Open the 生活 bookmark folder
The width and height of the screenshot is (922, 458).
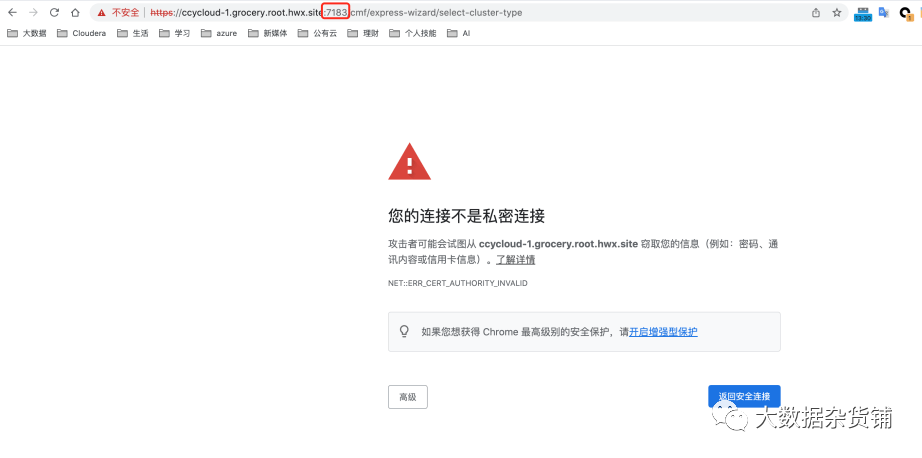[x=133, y=34]
